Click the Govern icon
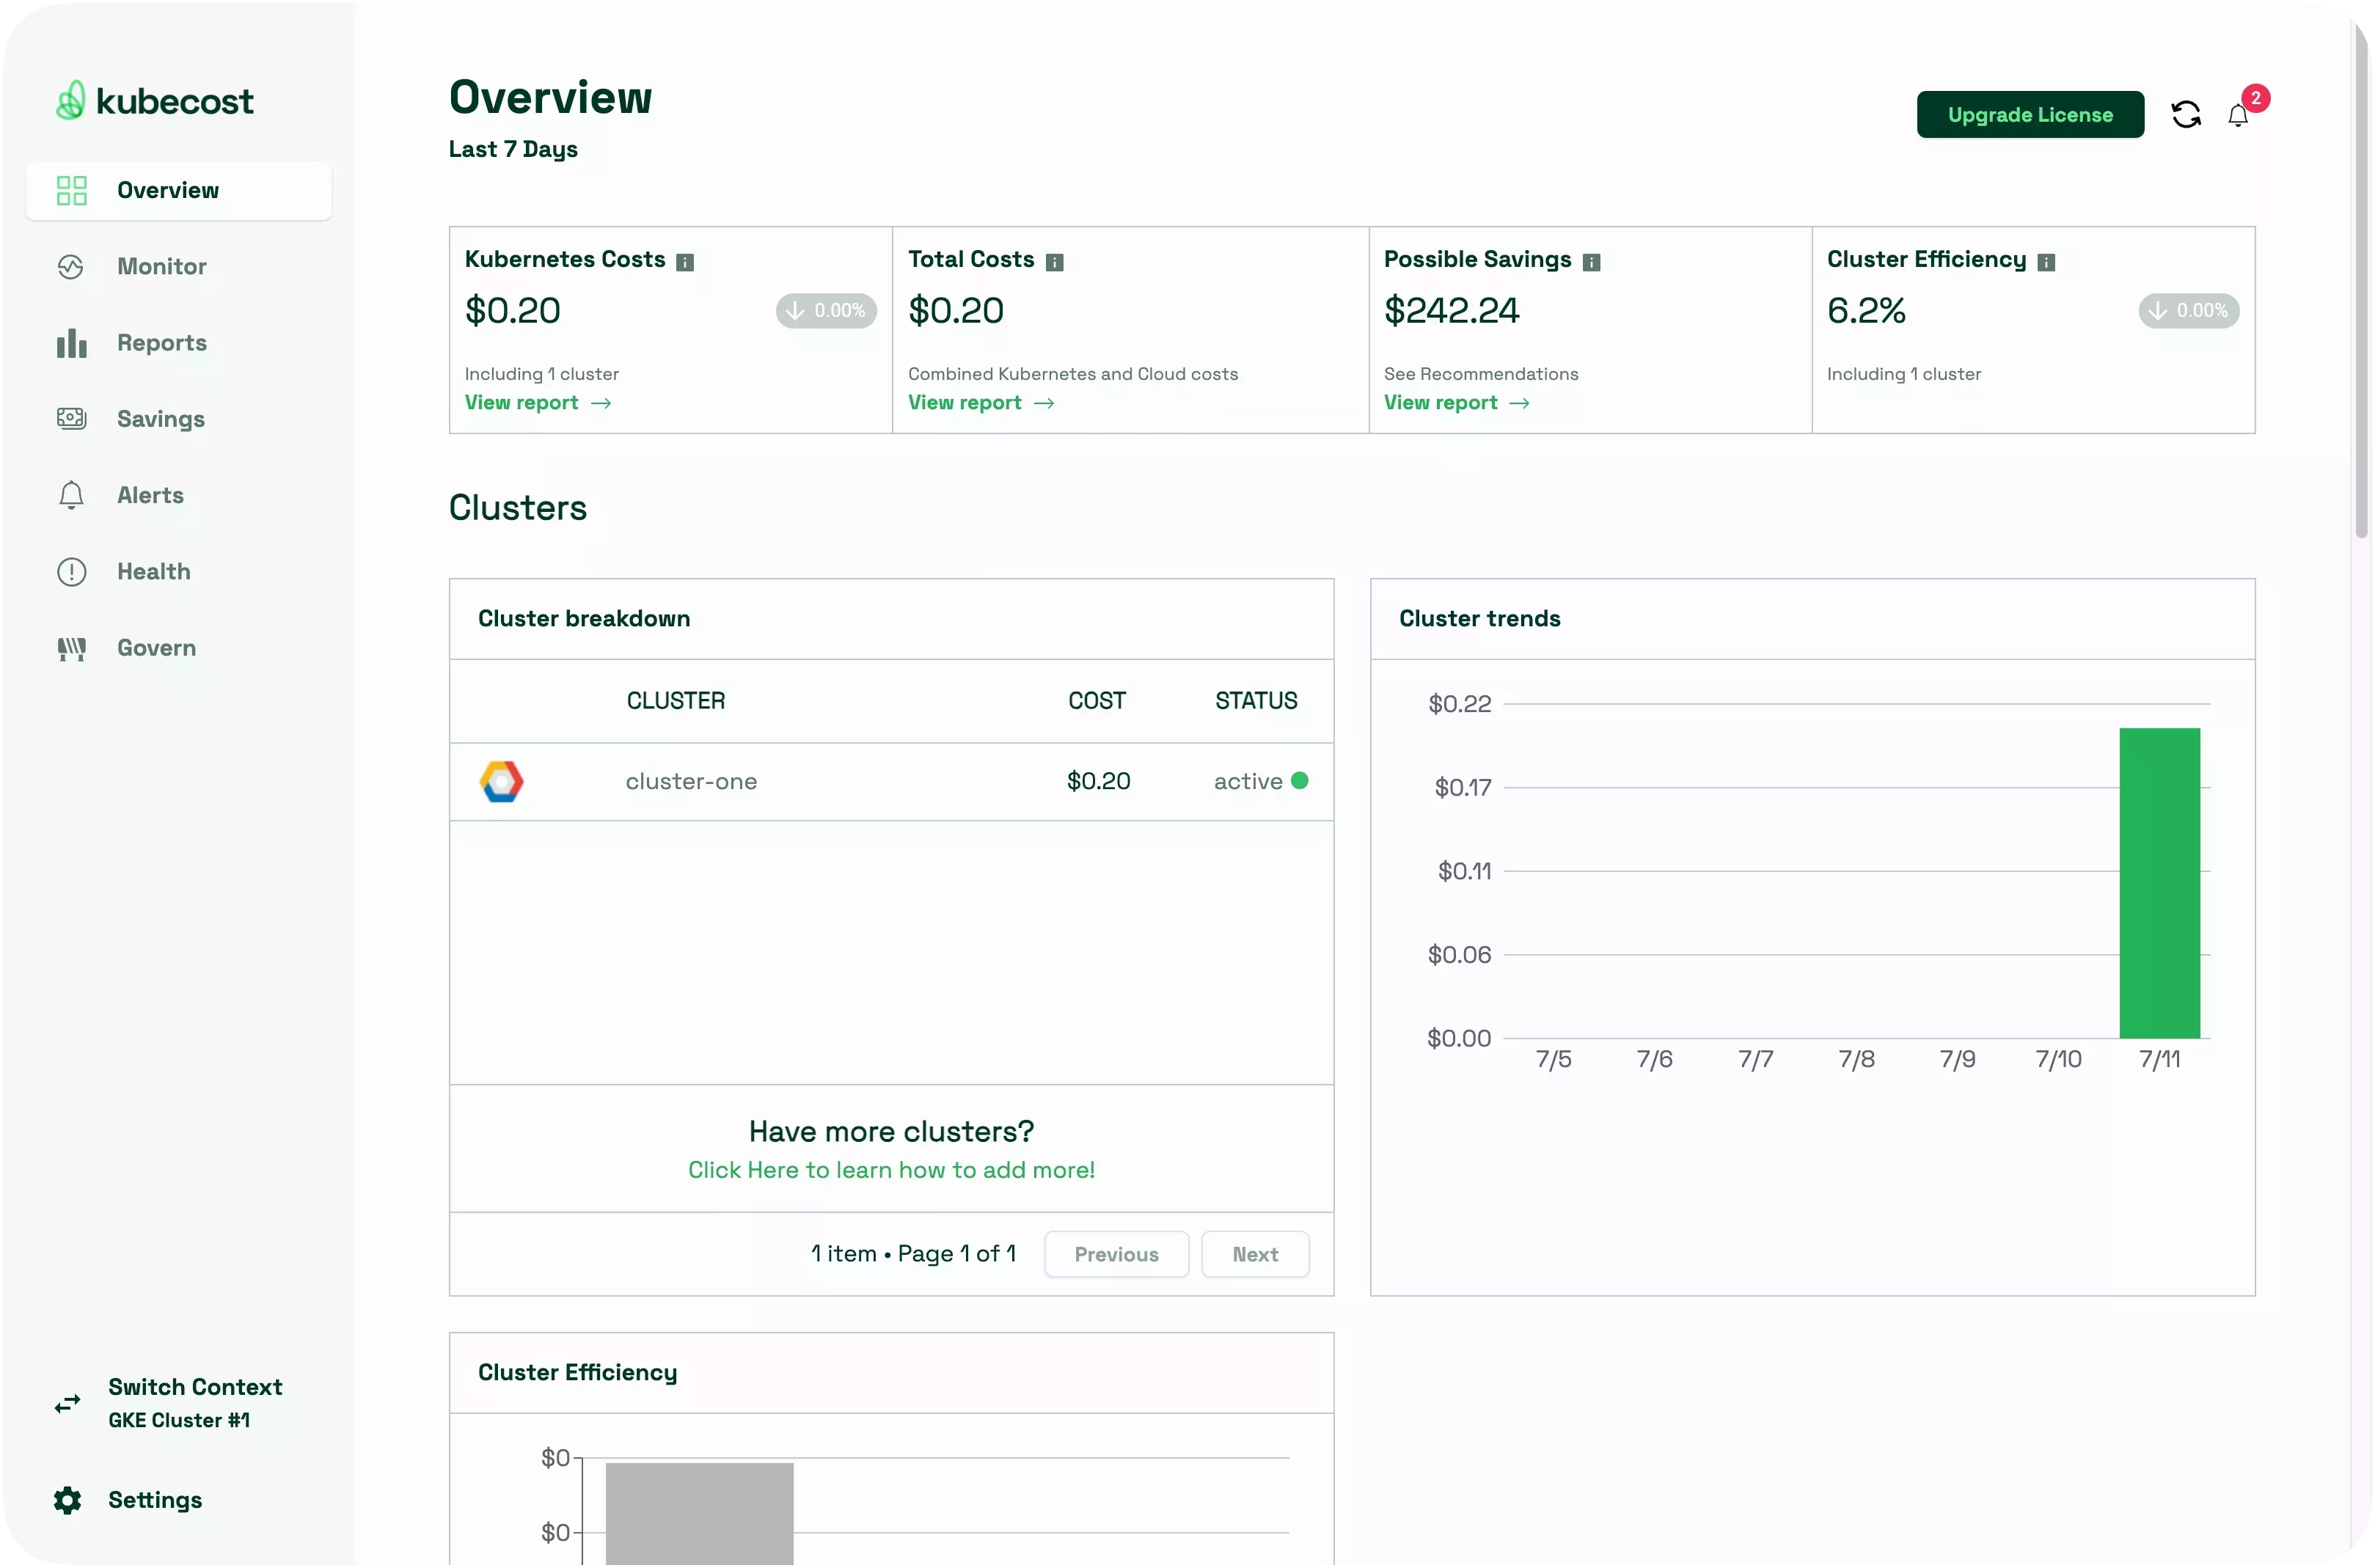This screenshot has width=2375, height=1568. click(70, 648)
